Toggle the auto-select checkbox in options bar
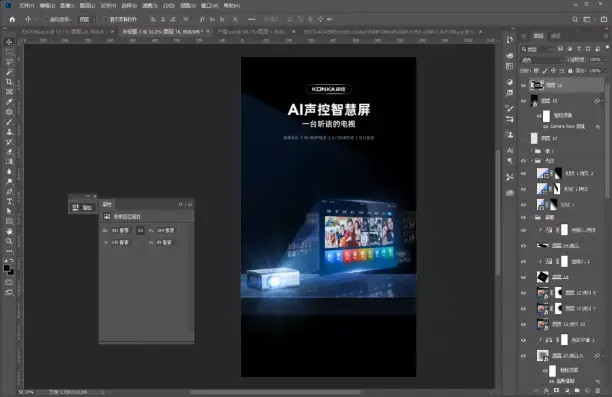The width and height of the screenshot is (612, 397). (46, 19)
